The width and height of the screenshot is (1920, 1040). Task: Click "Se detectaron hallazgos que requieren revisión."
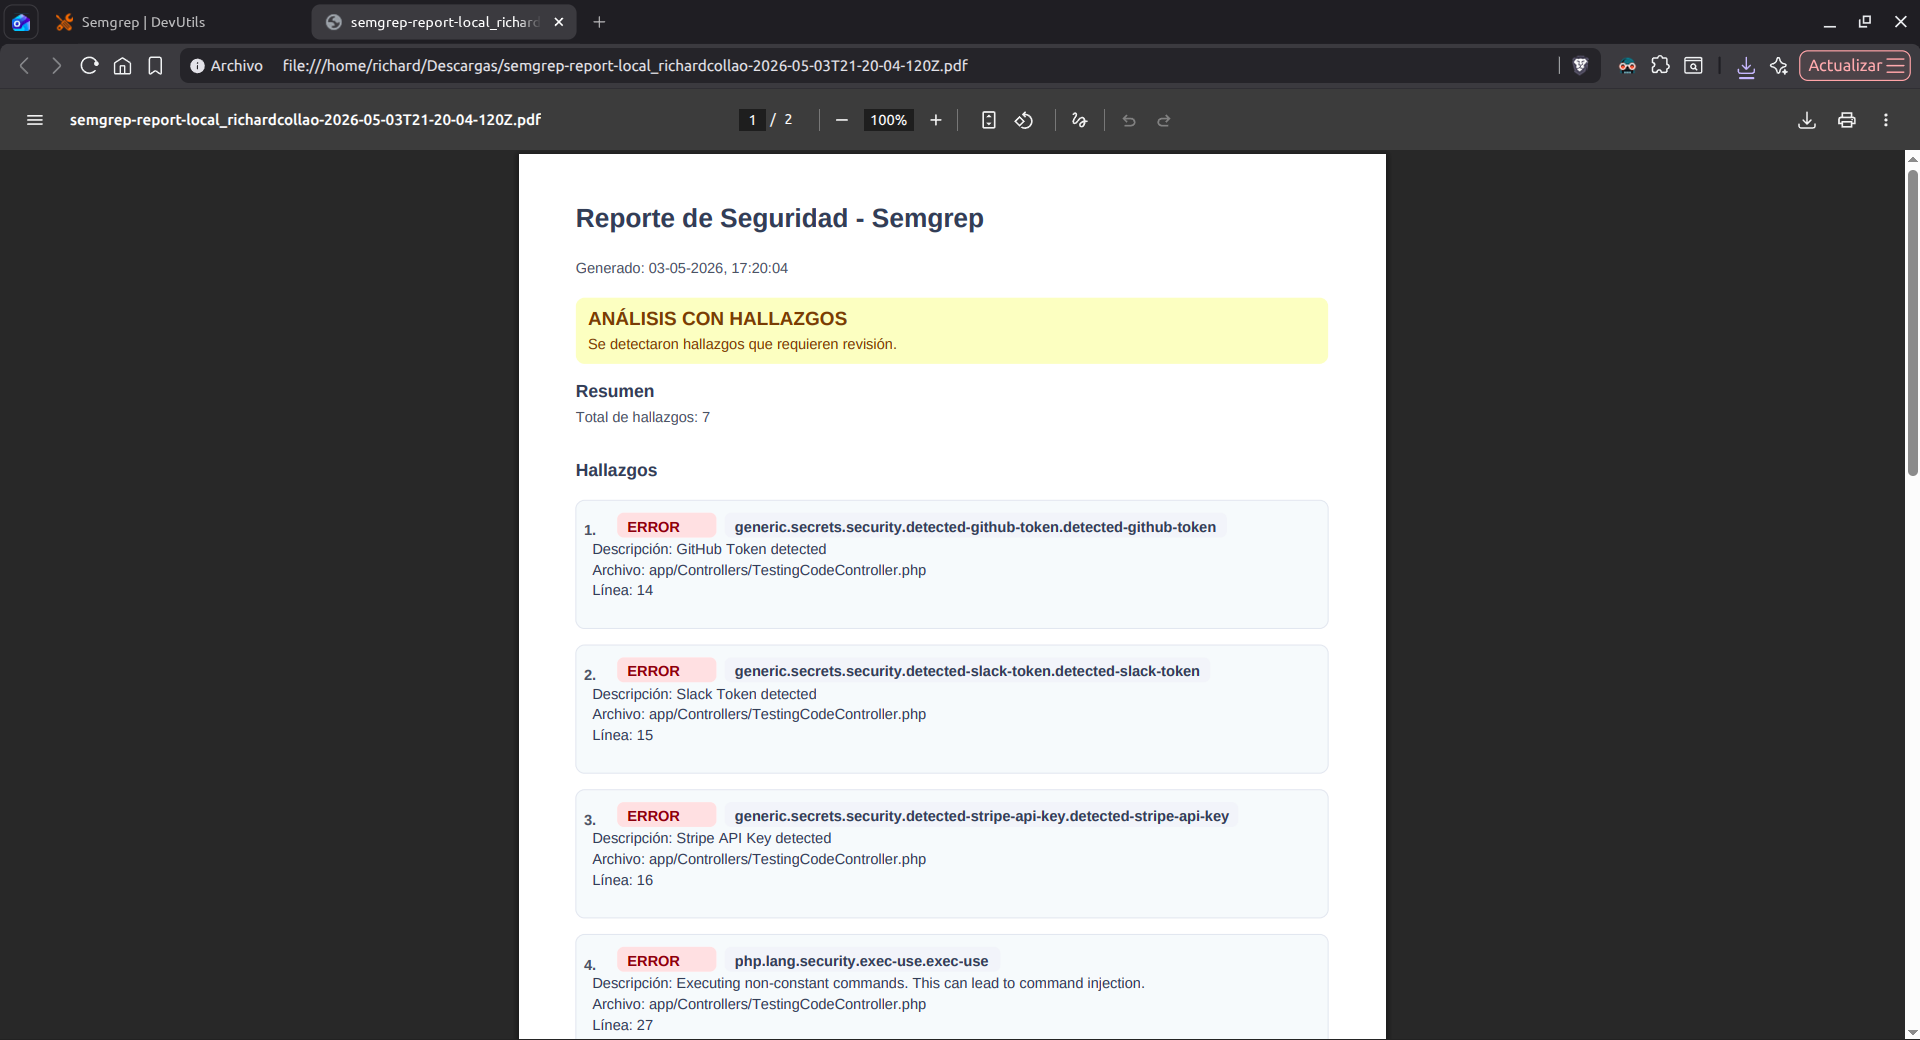742,344
